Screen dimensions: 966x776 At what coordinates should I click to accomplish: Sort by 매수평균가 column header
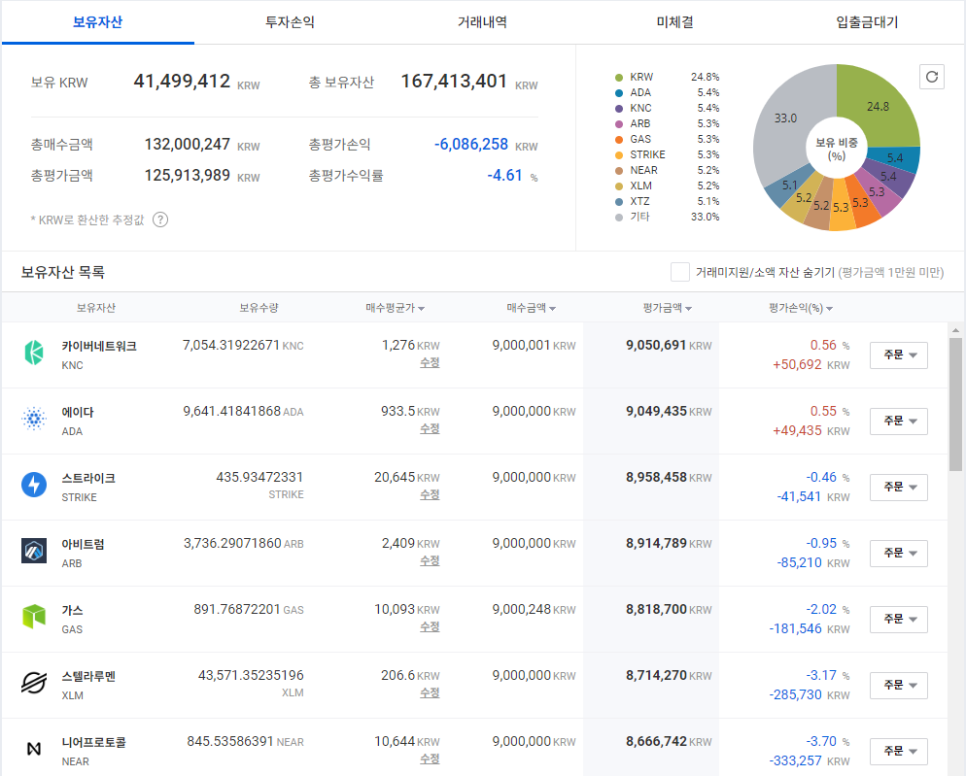(395, 308)
